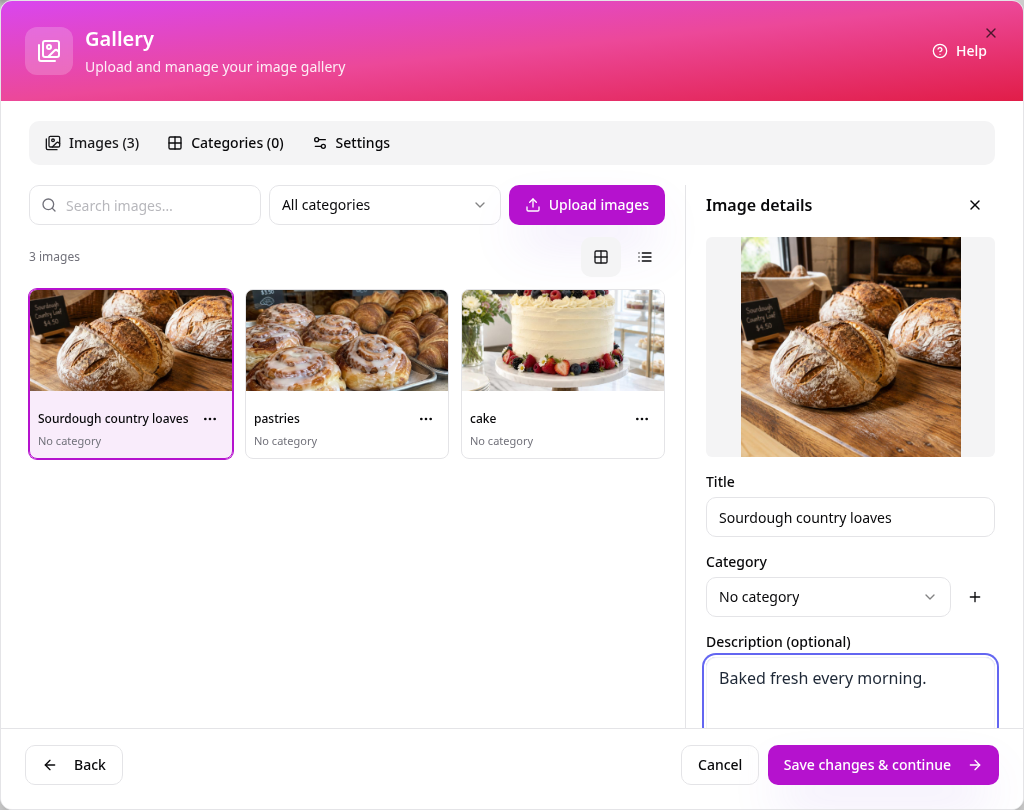Open the Category dropdown in Image details
The width and height of the screenshot is (1024, 810).
828,597
